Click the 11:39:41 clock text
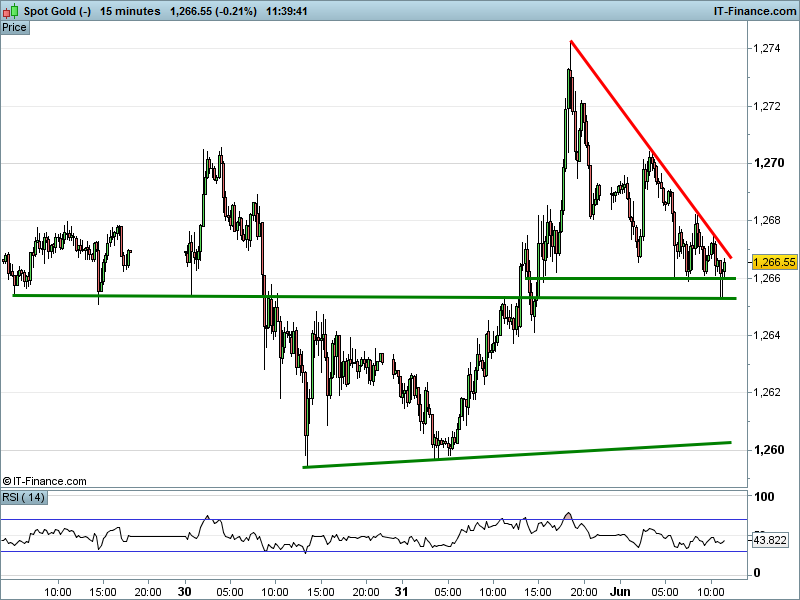The image size is (800, 600). tap(287, 11)
